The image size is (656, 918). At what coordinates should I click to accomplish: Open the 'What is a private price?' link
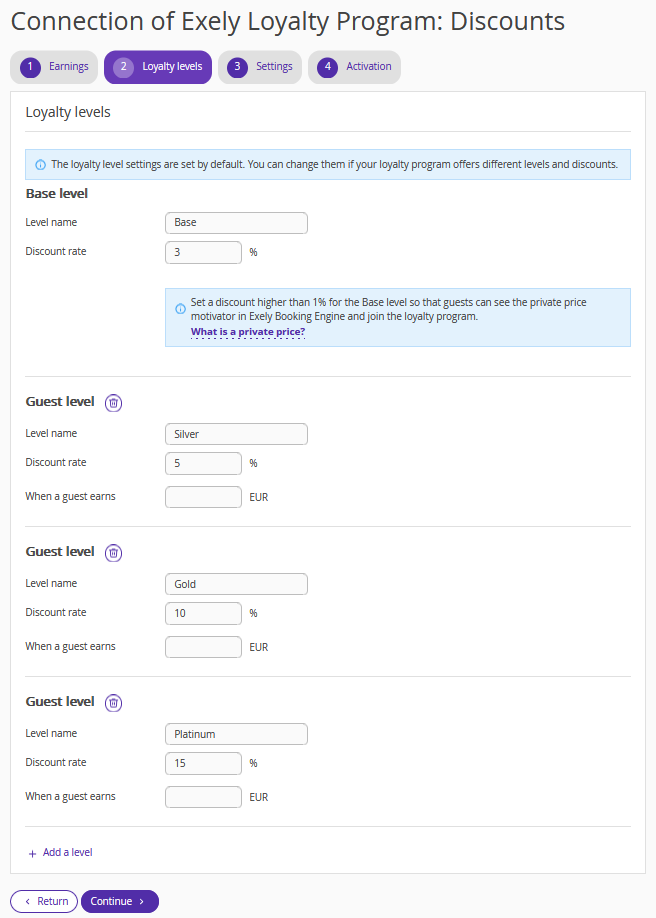coord(248,332)
